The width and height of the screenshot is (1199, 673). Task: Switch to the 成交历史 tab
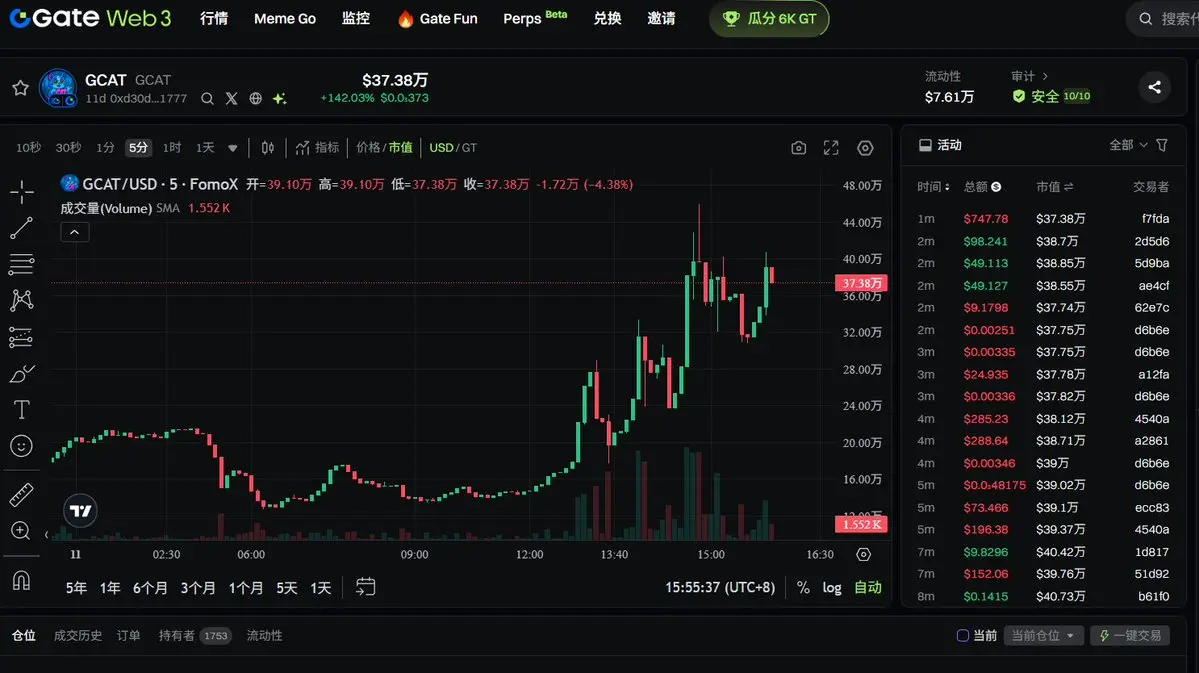pyautogui.click(x=78, y=636)
